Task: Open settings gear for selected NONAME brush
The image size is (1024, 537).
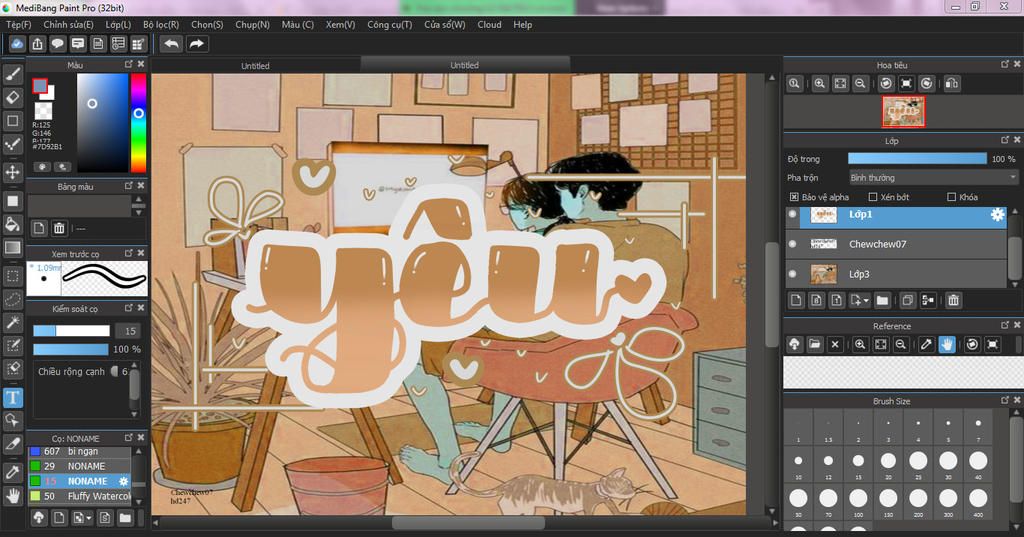Action: [x=123, y=481]
